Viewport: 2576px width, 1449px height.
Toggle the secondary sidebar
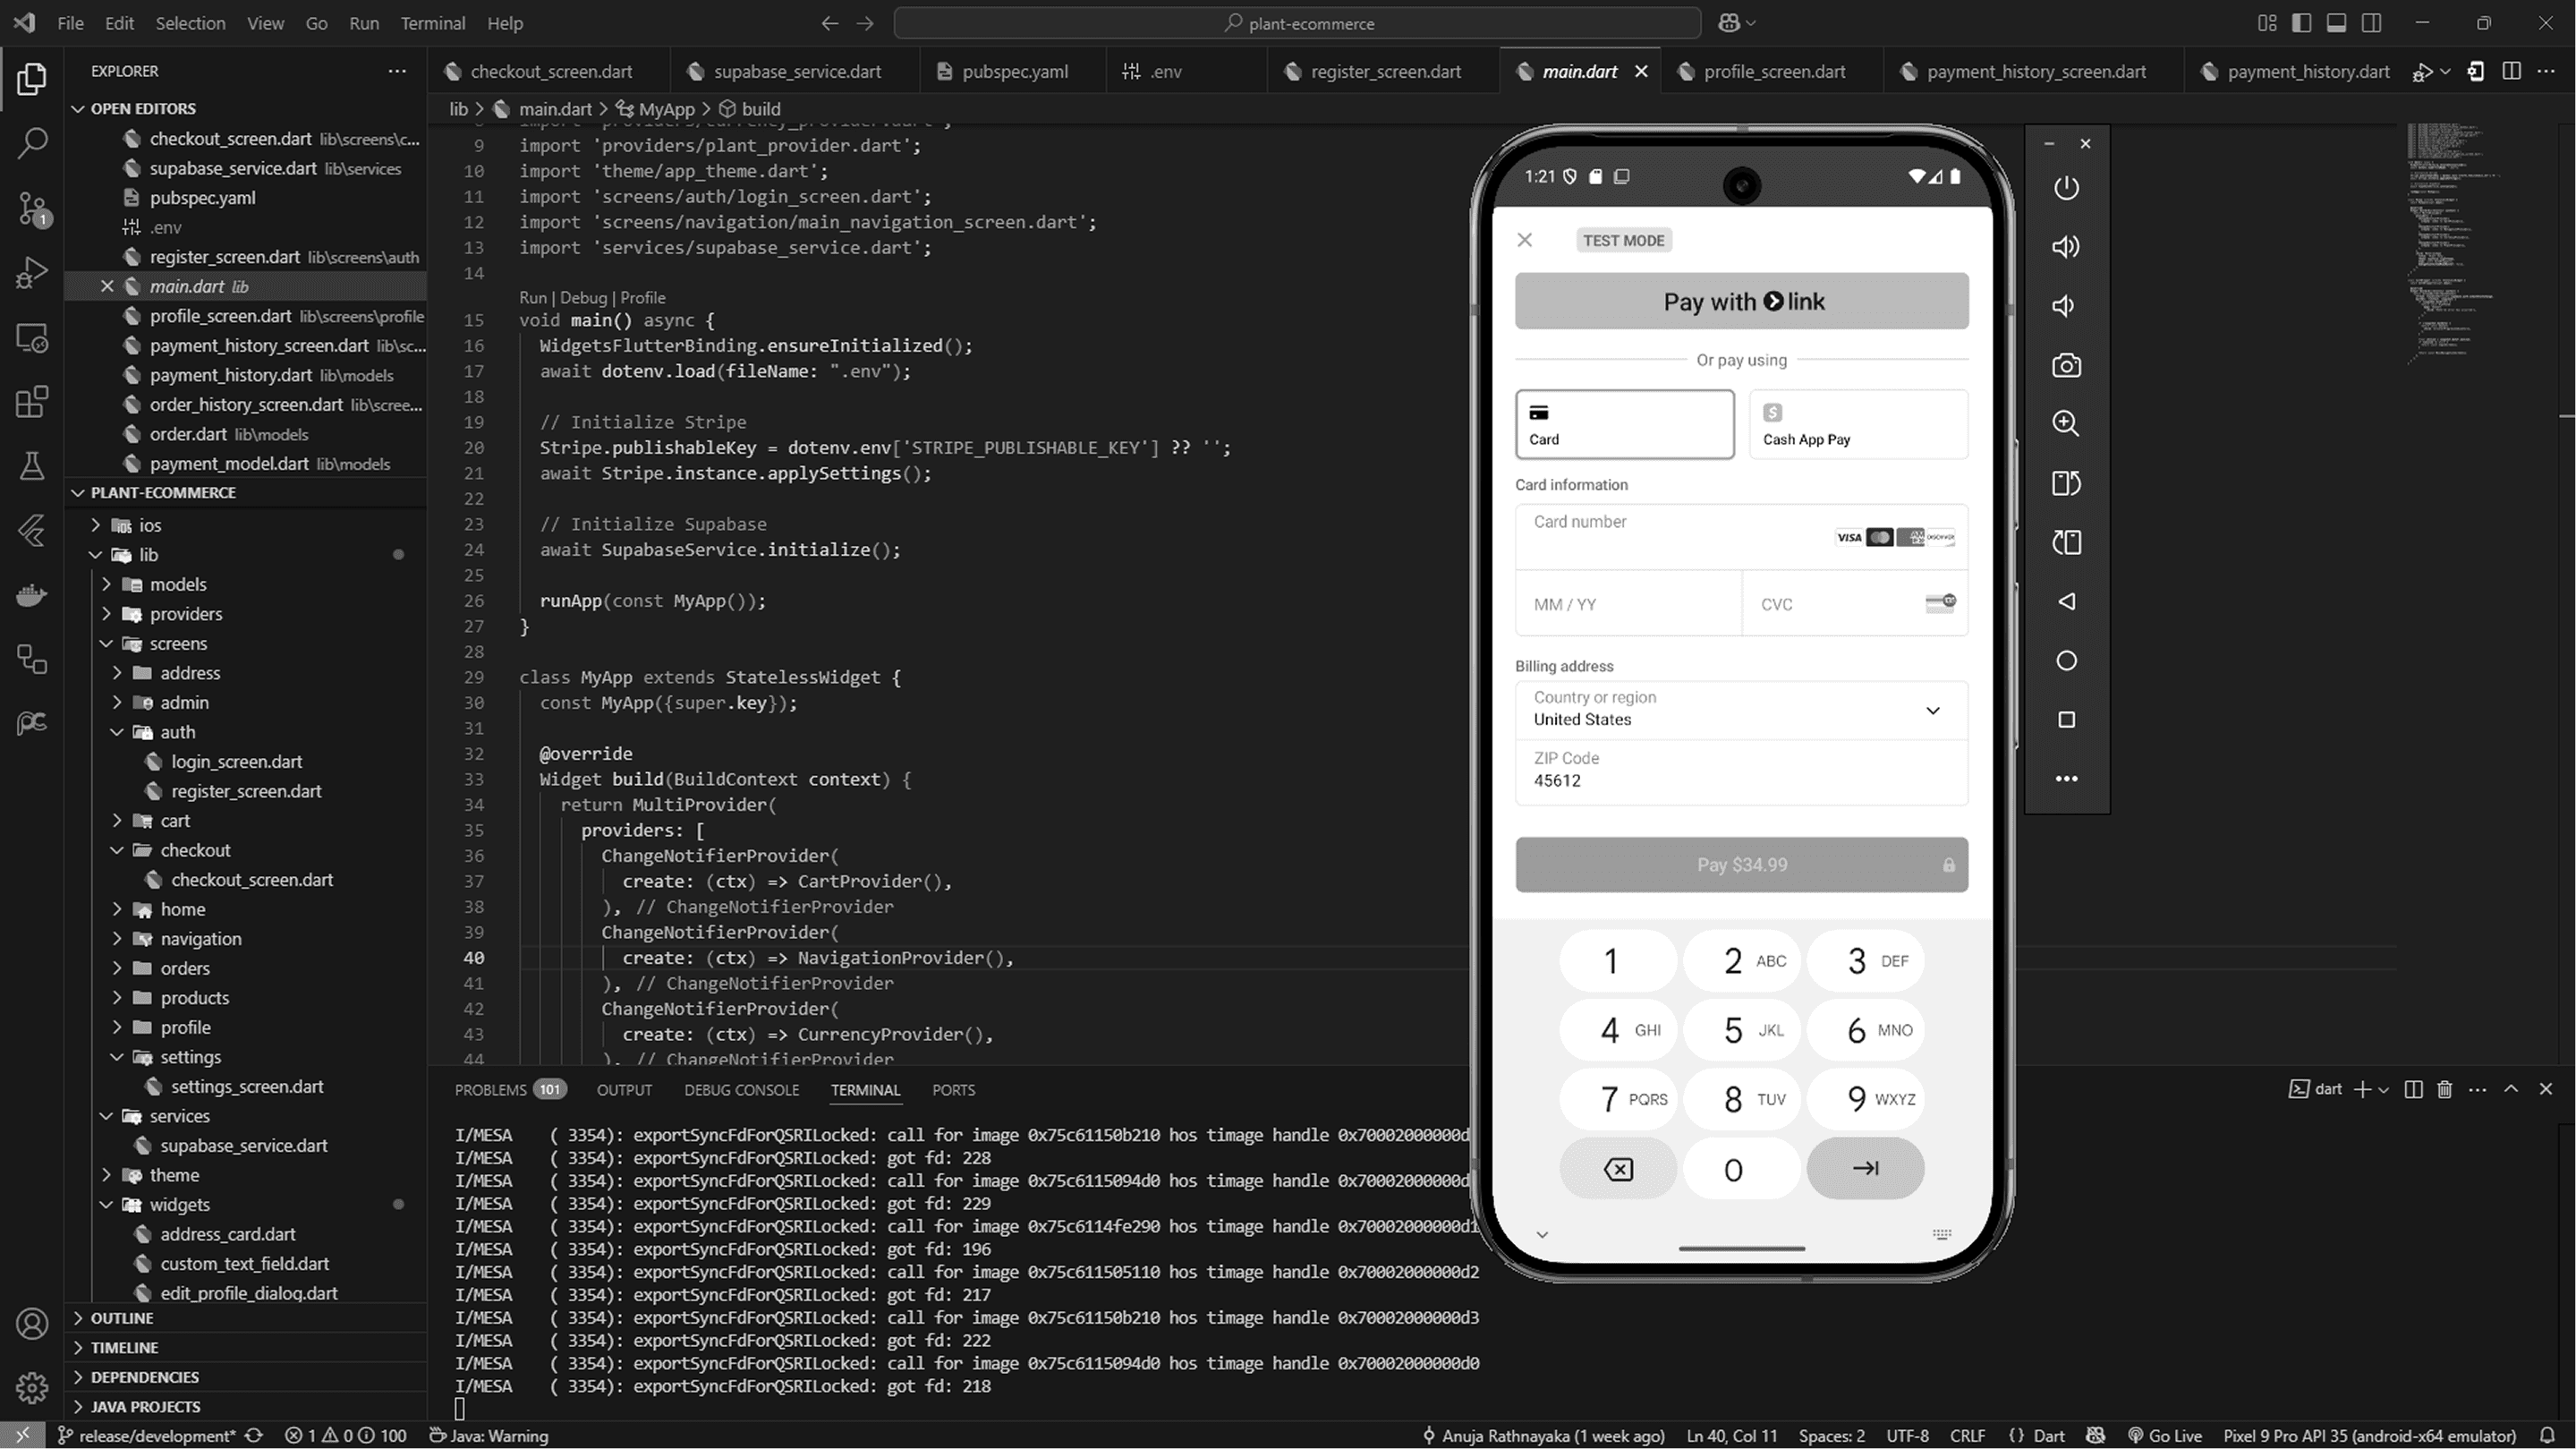click(x=2372, y=22)
